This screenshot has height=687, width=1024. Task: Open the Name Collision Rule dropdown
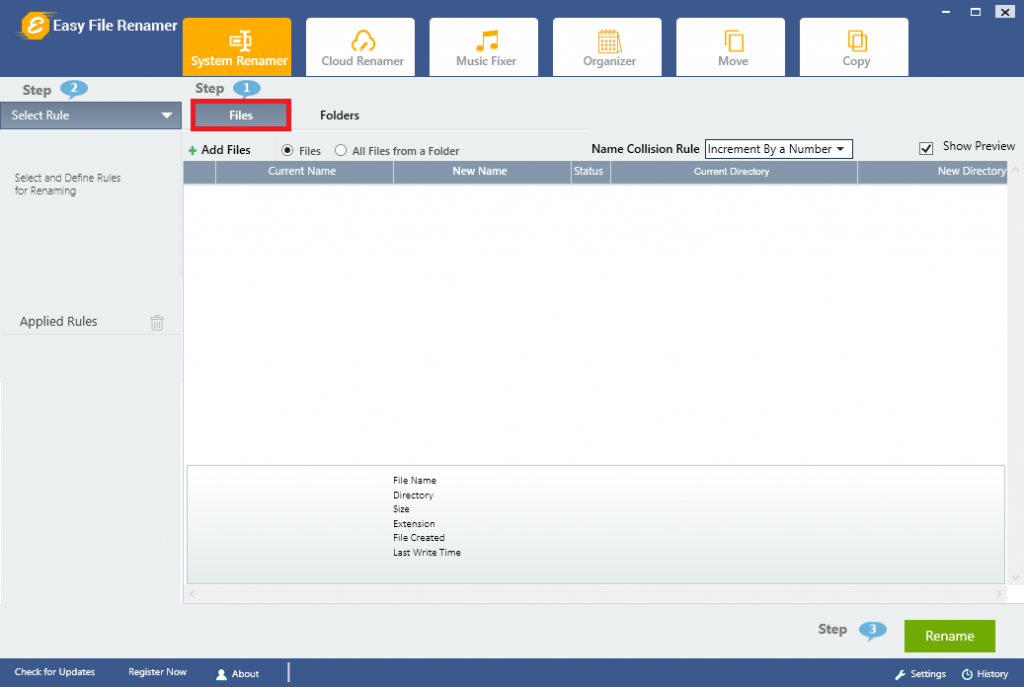pos(778,148)
